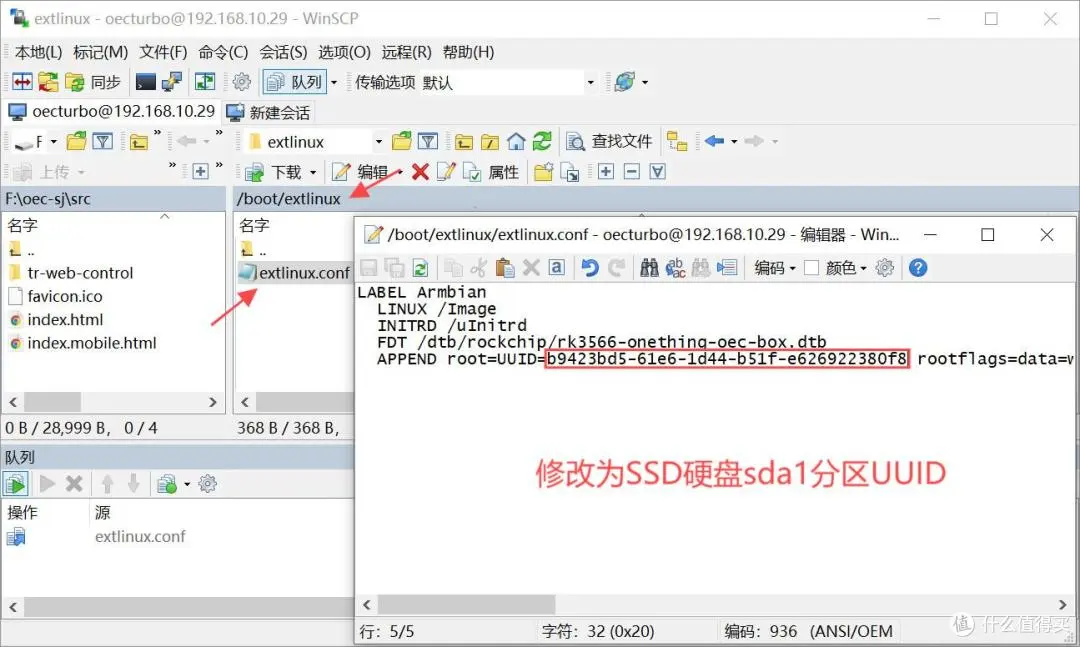1080x647 pixels.
Task: Click the remote open directory folder icon
Action: pyautogui.click(x=402, y=141)
